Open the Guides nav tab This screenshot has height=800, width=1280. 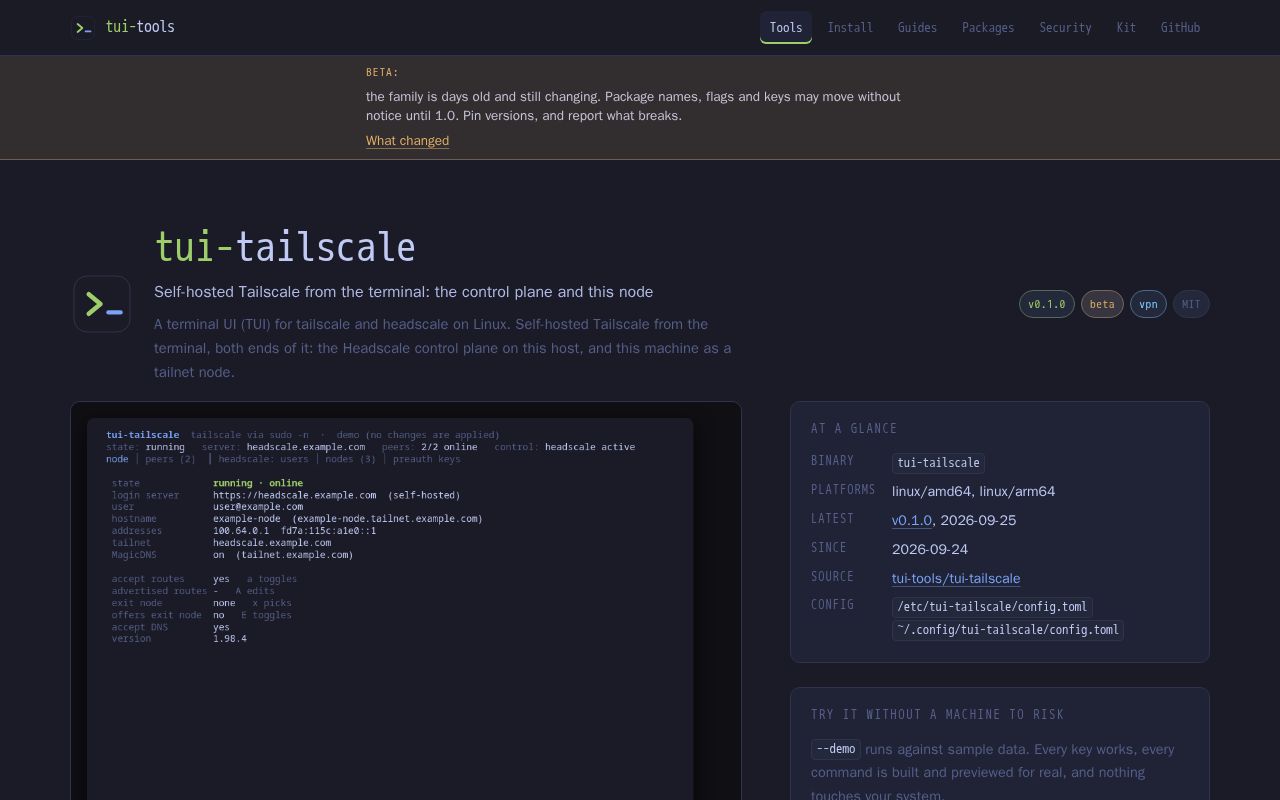point(917,28)
